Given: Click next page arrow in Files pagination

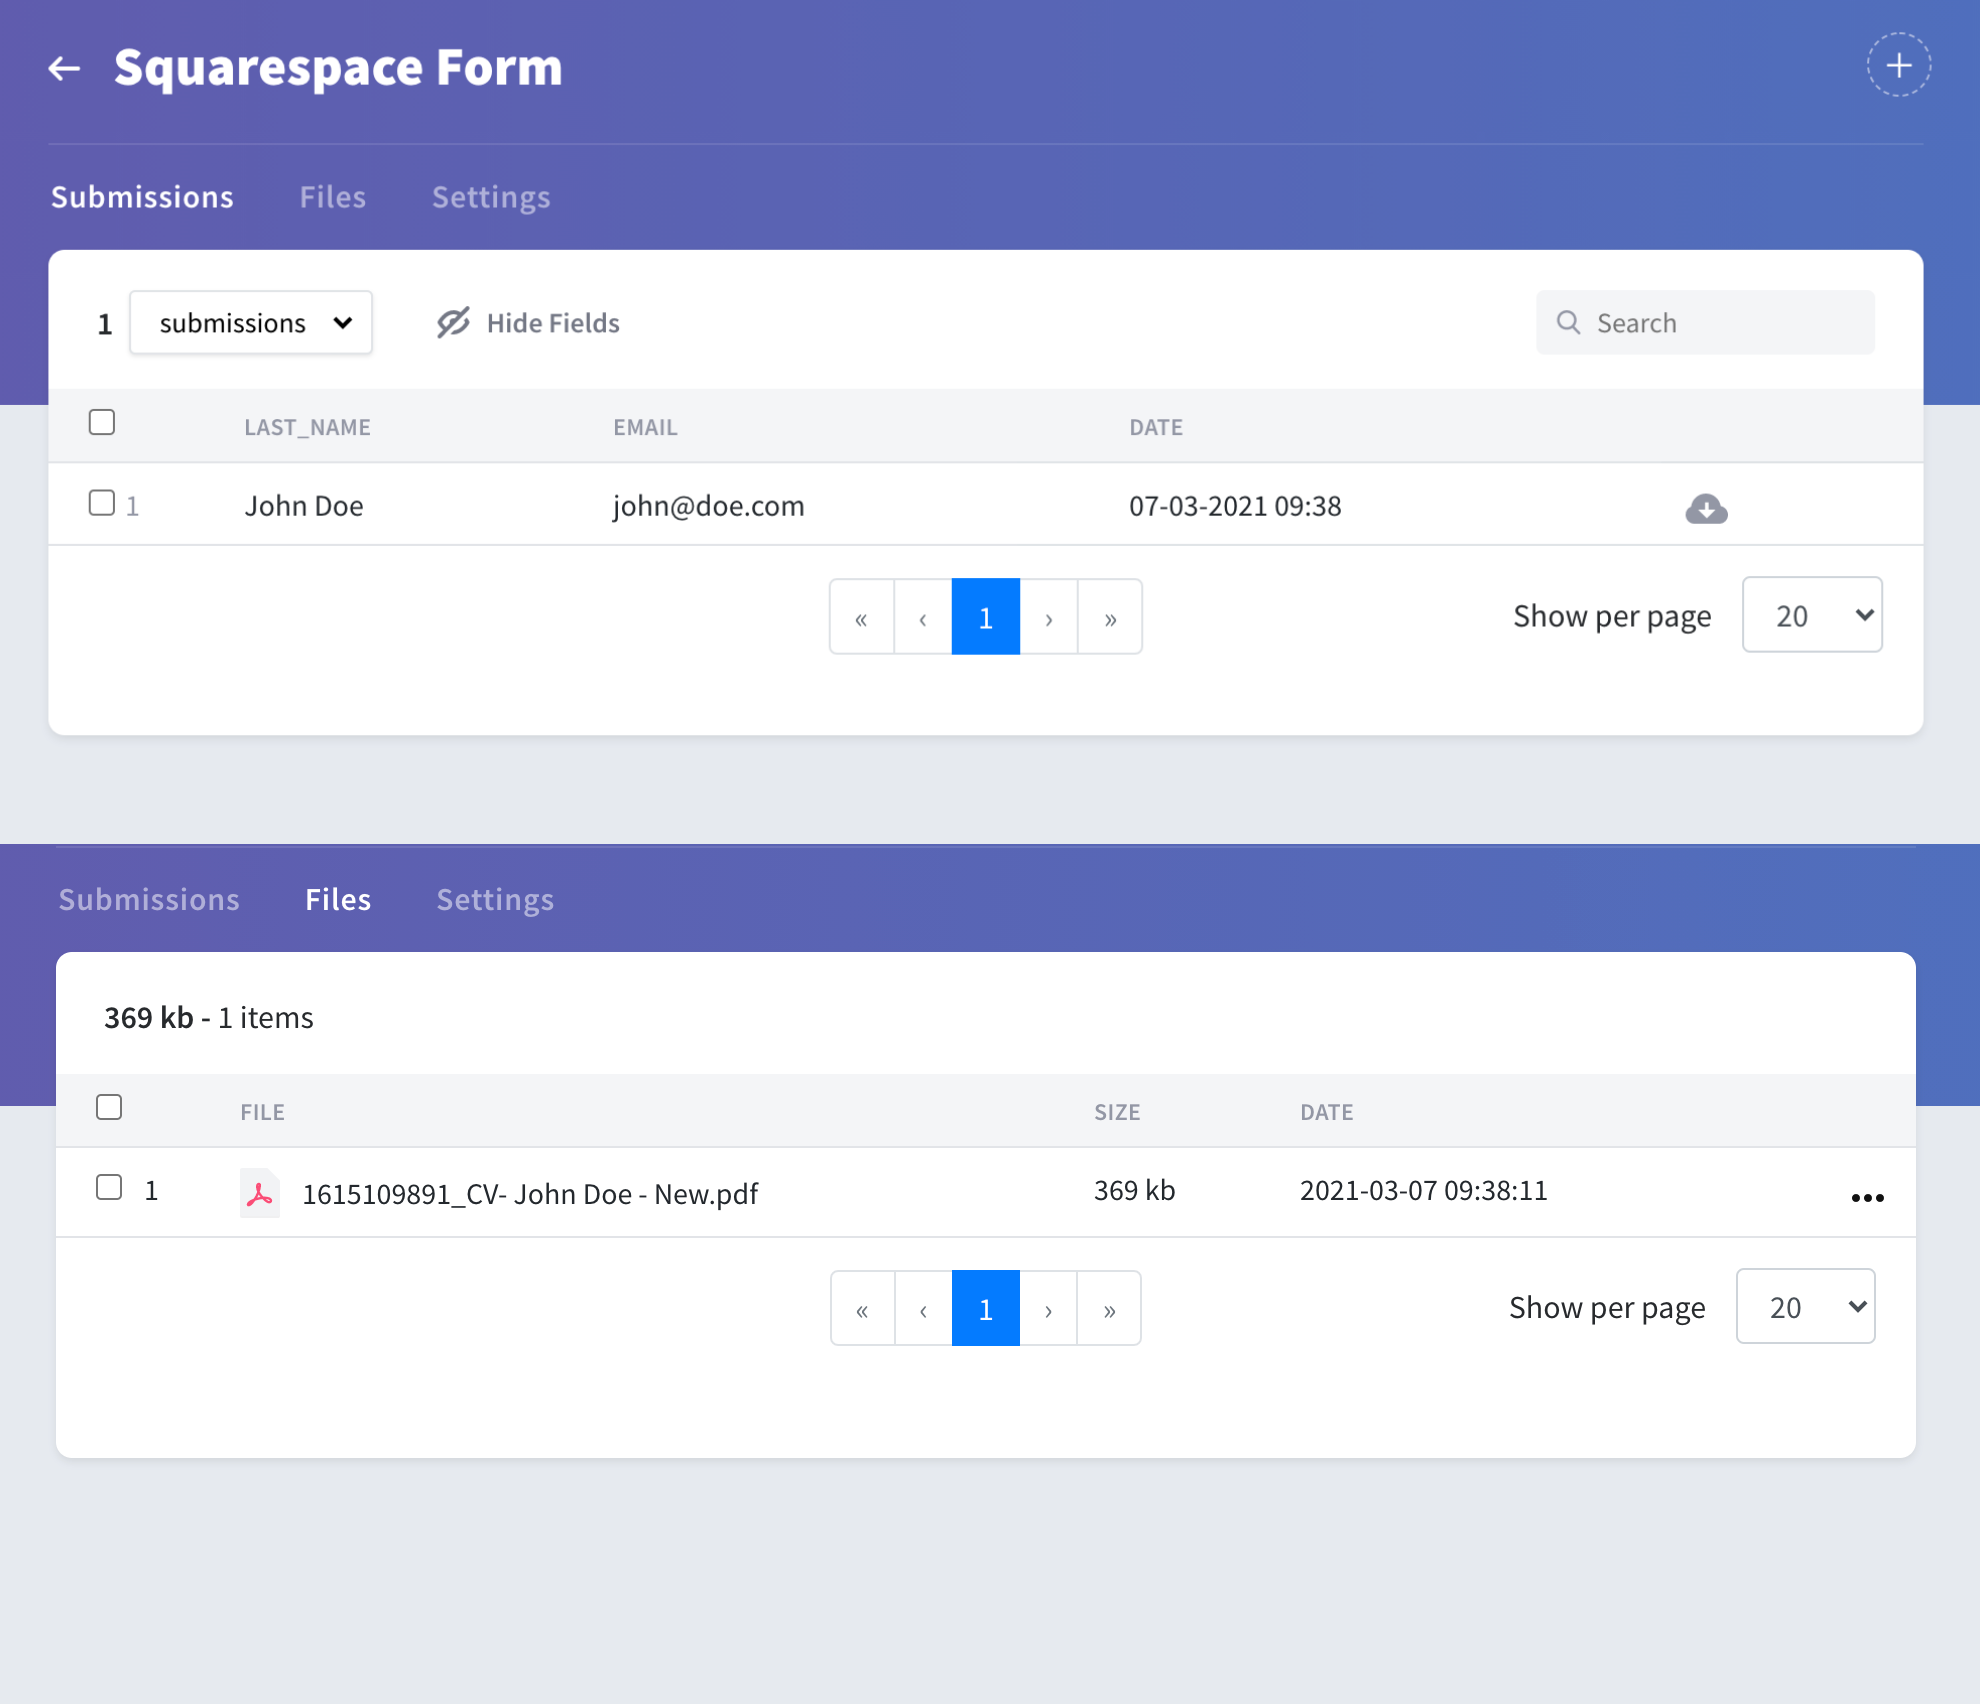Looking at the screenshot, I should [x=1047, y=1307].
